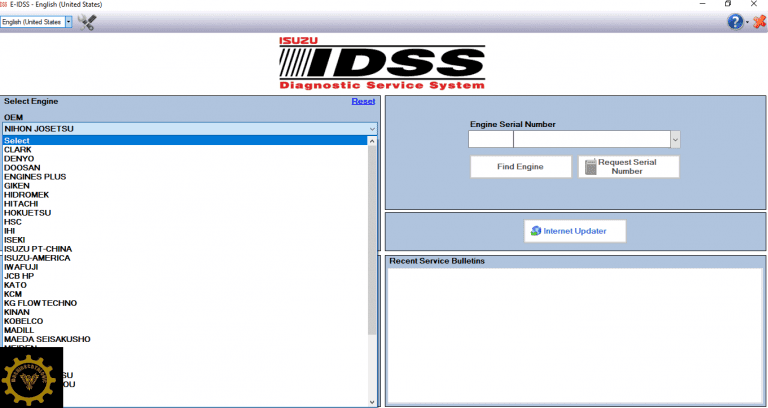Select HOKUETSU from the OEM list

(185, 213)
